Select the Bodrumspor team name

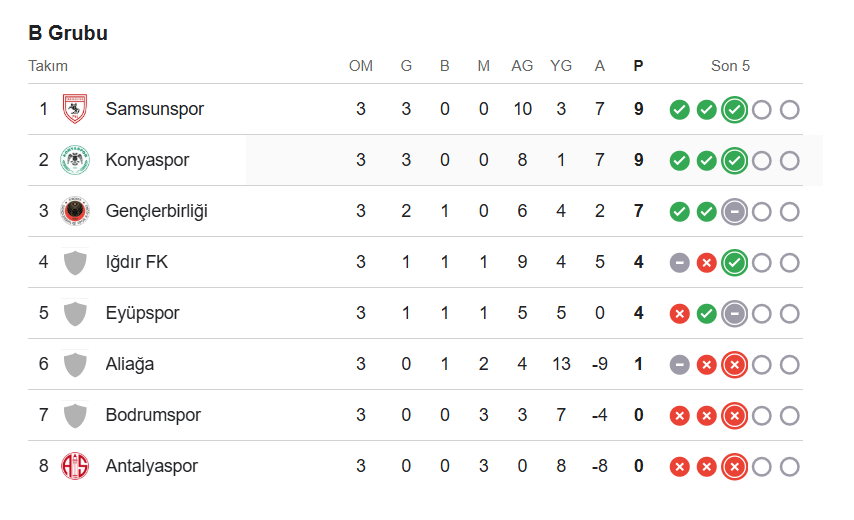153,415
